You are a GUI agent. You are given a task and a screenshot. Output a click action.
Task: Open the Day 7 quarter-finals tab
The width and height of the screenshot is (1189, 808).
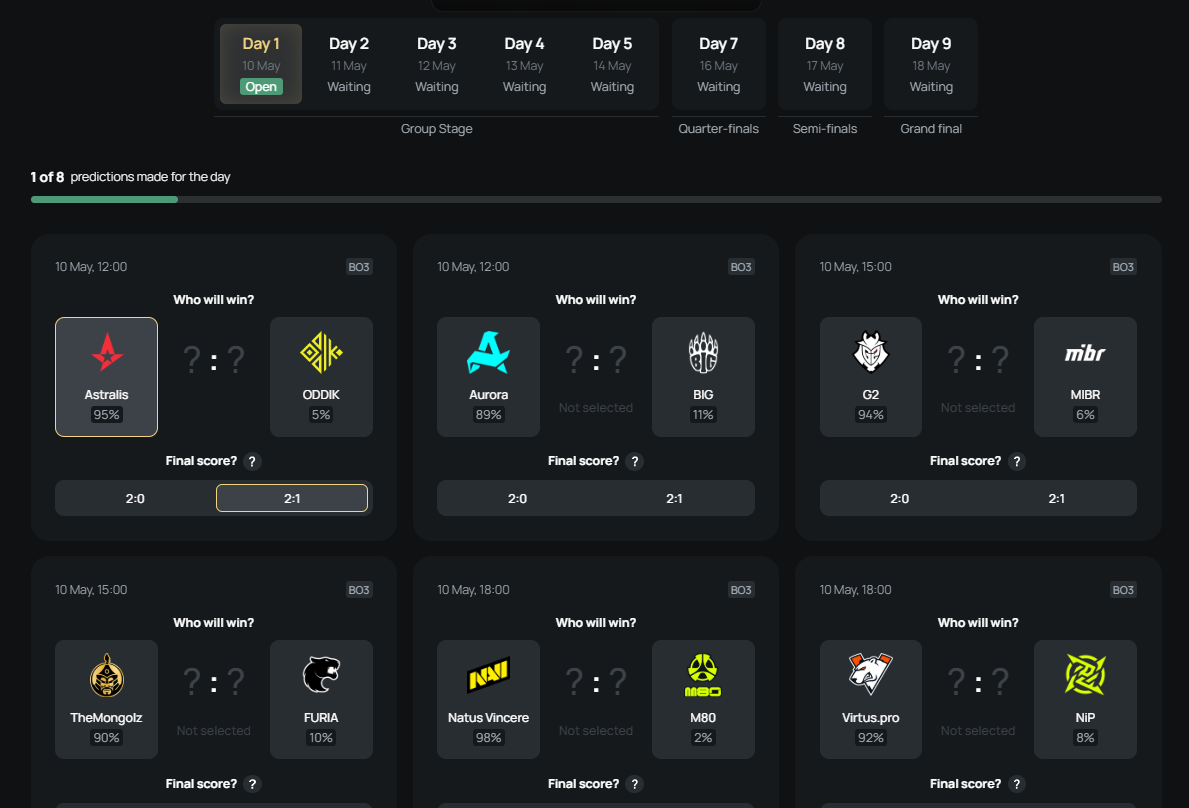719,64
